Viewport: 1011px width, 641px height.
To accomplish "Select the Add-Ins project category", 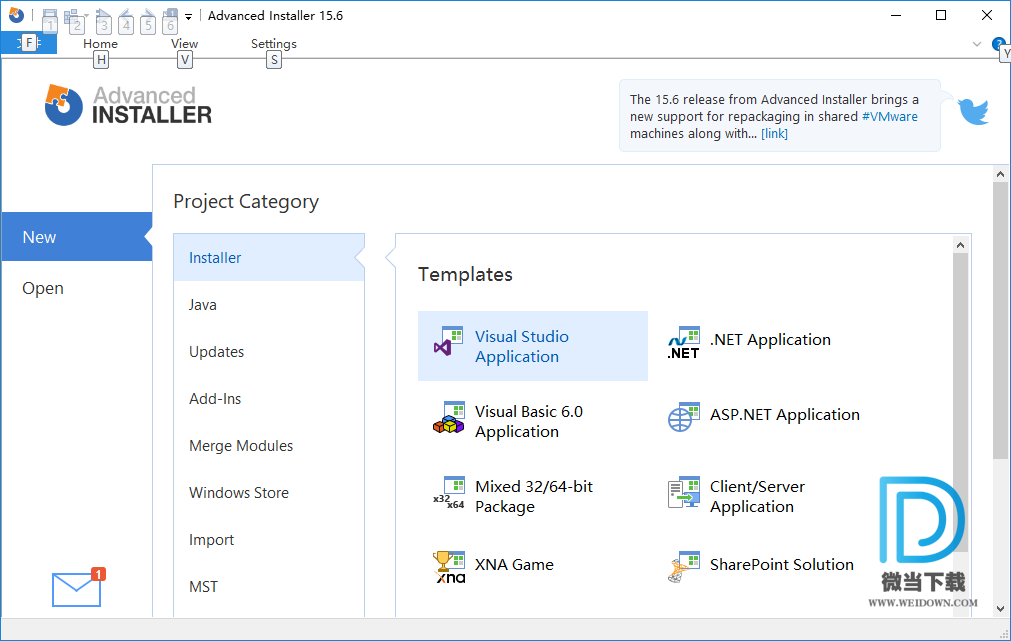I will click(269, 399).
